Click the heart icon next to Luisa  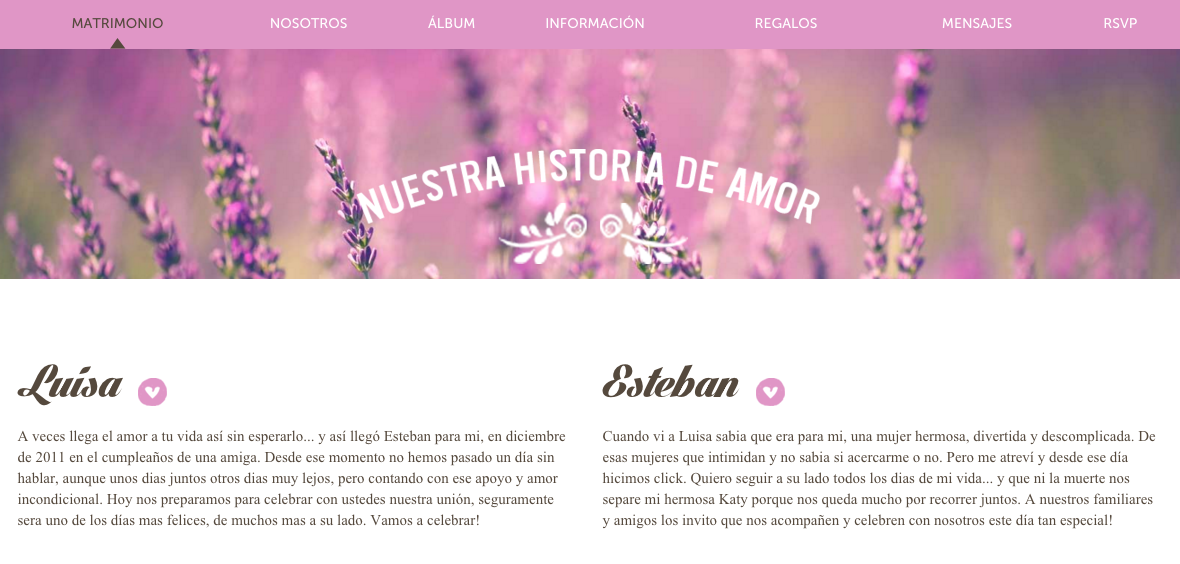pyautogui.click(x=152, y=392)
